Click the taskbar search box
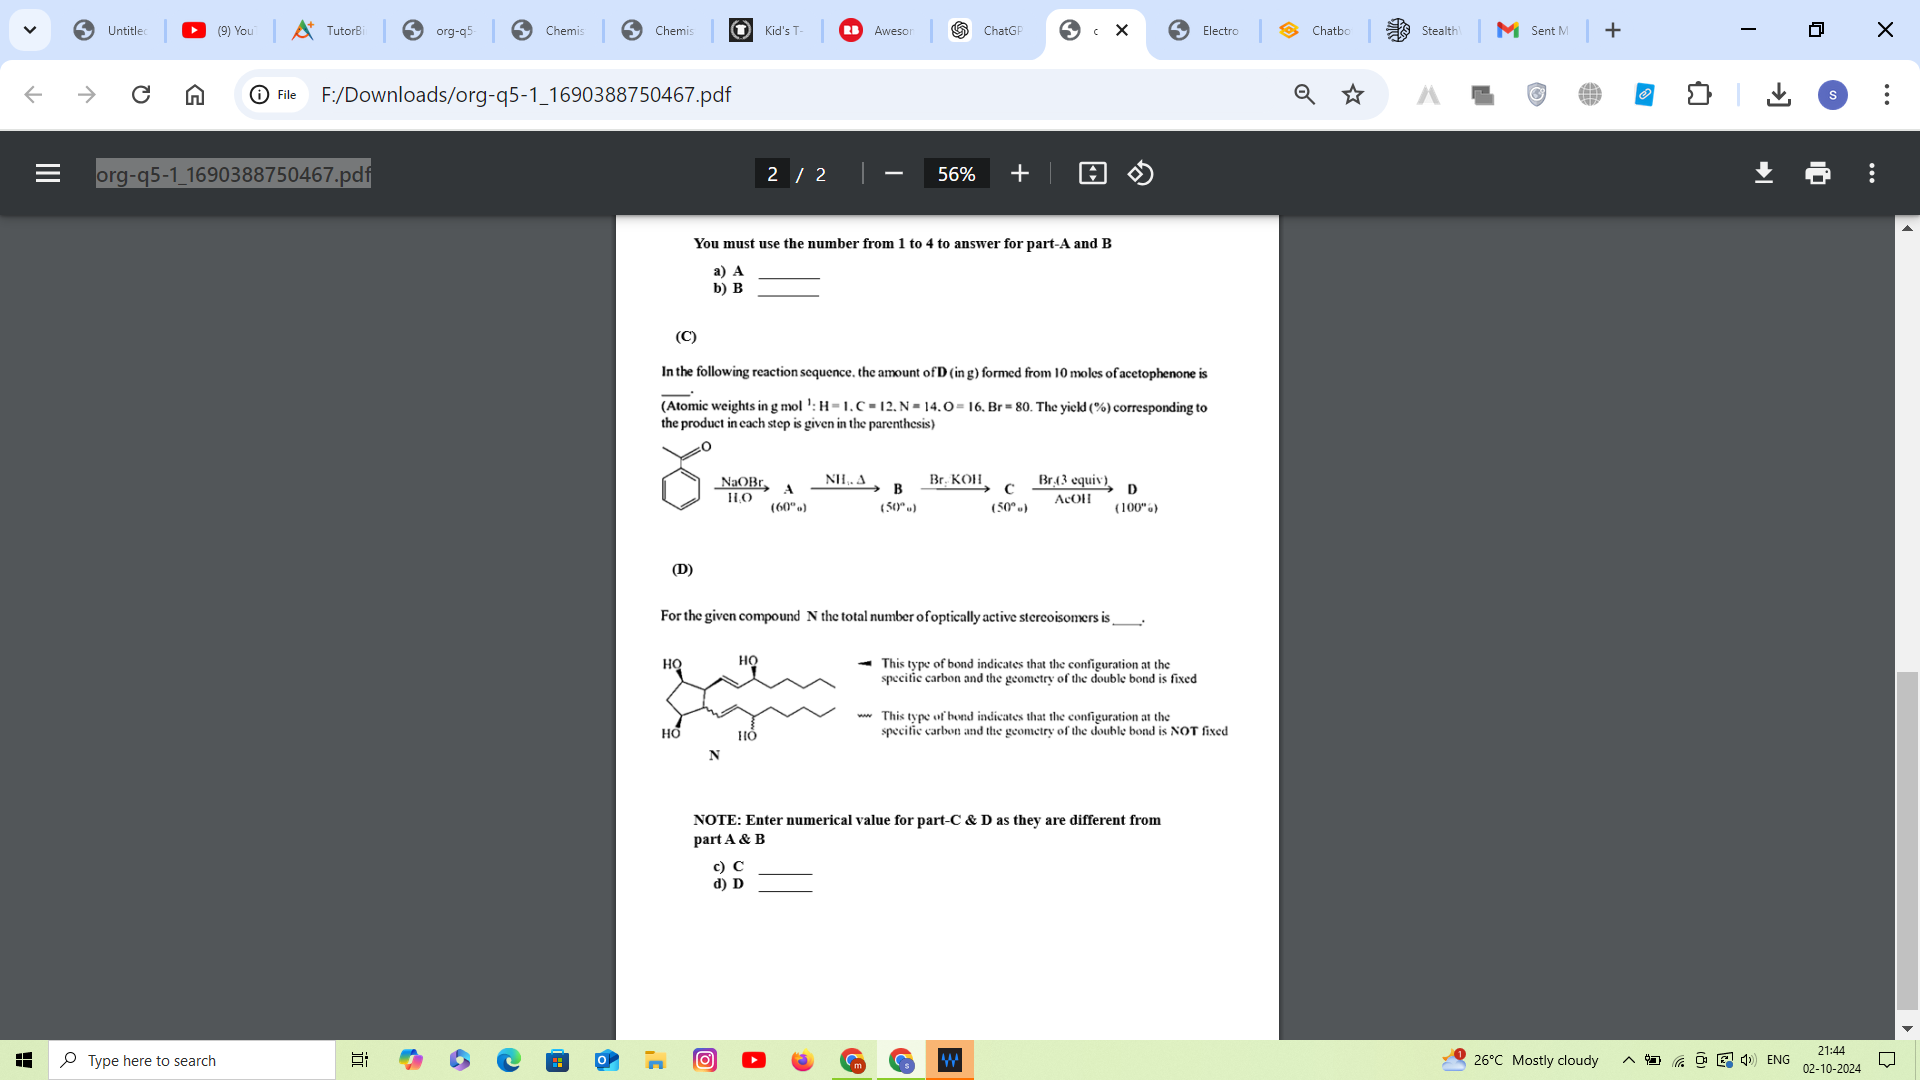The image size is (1920, 1080). click(192, 1060)
